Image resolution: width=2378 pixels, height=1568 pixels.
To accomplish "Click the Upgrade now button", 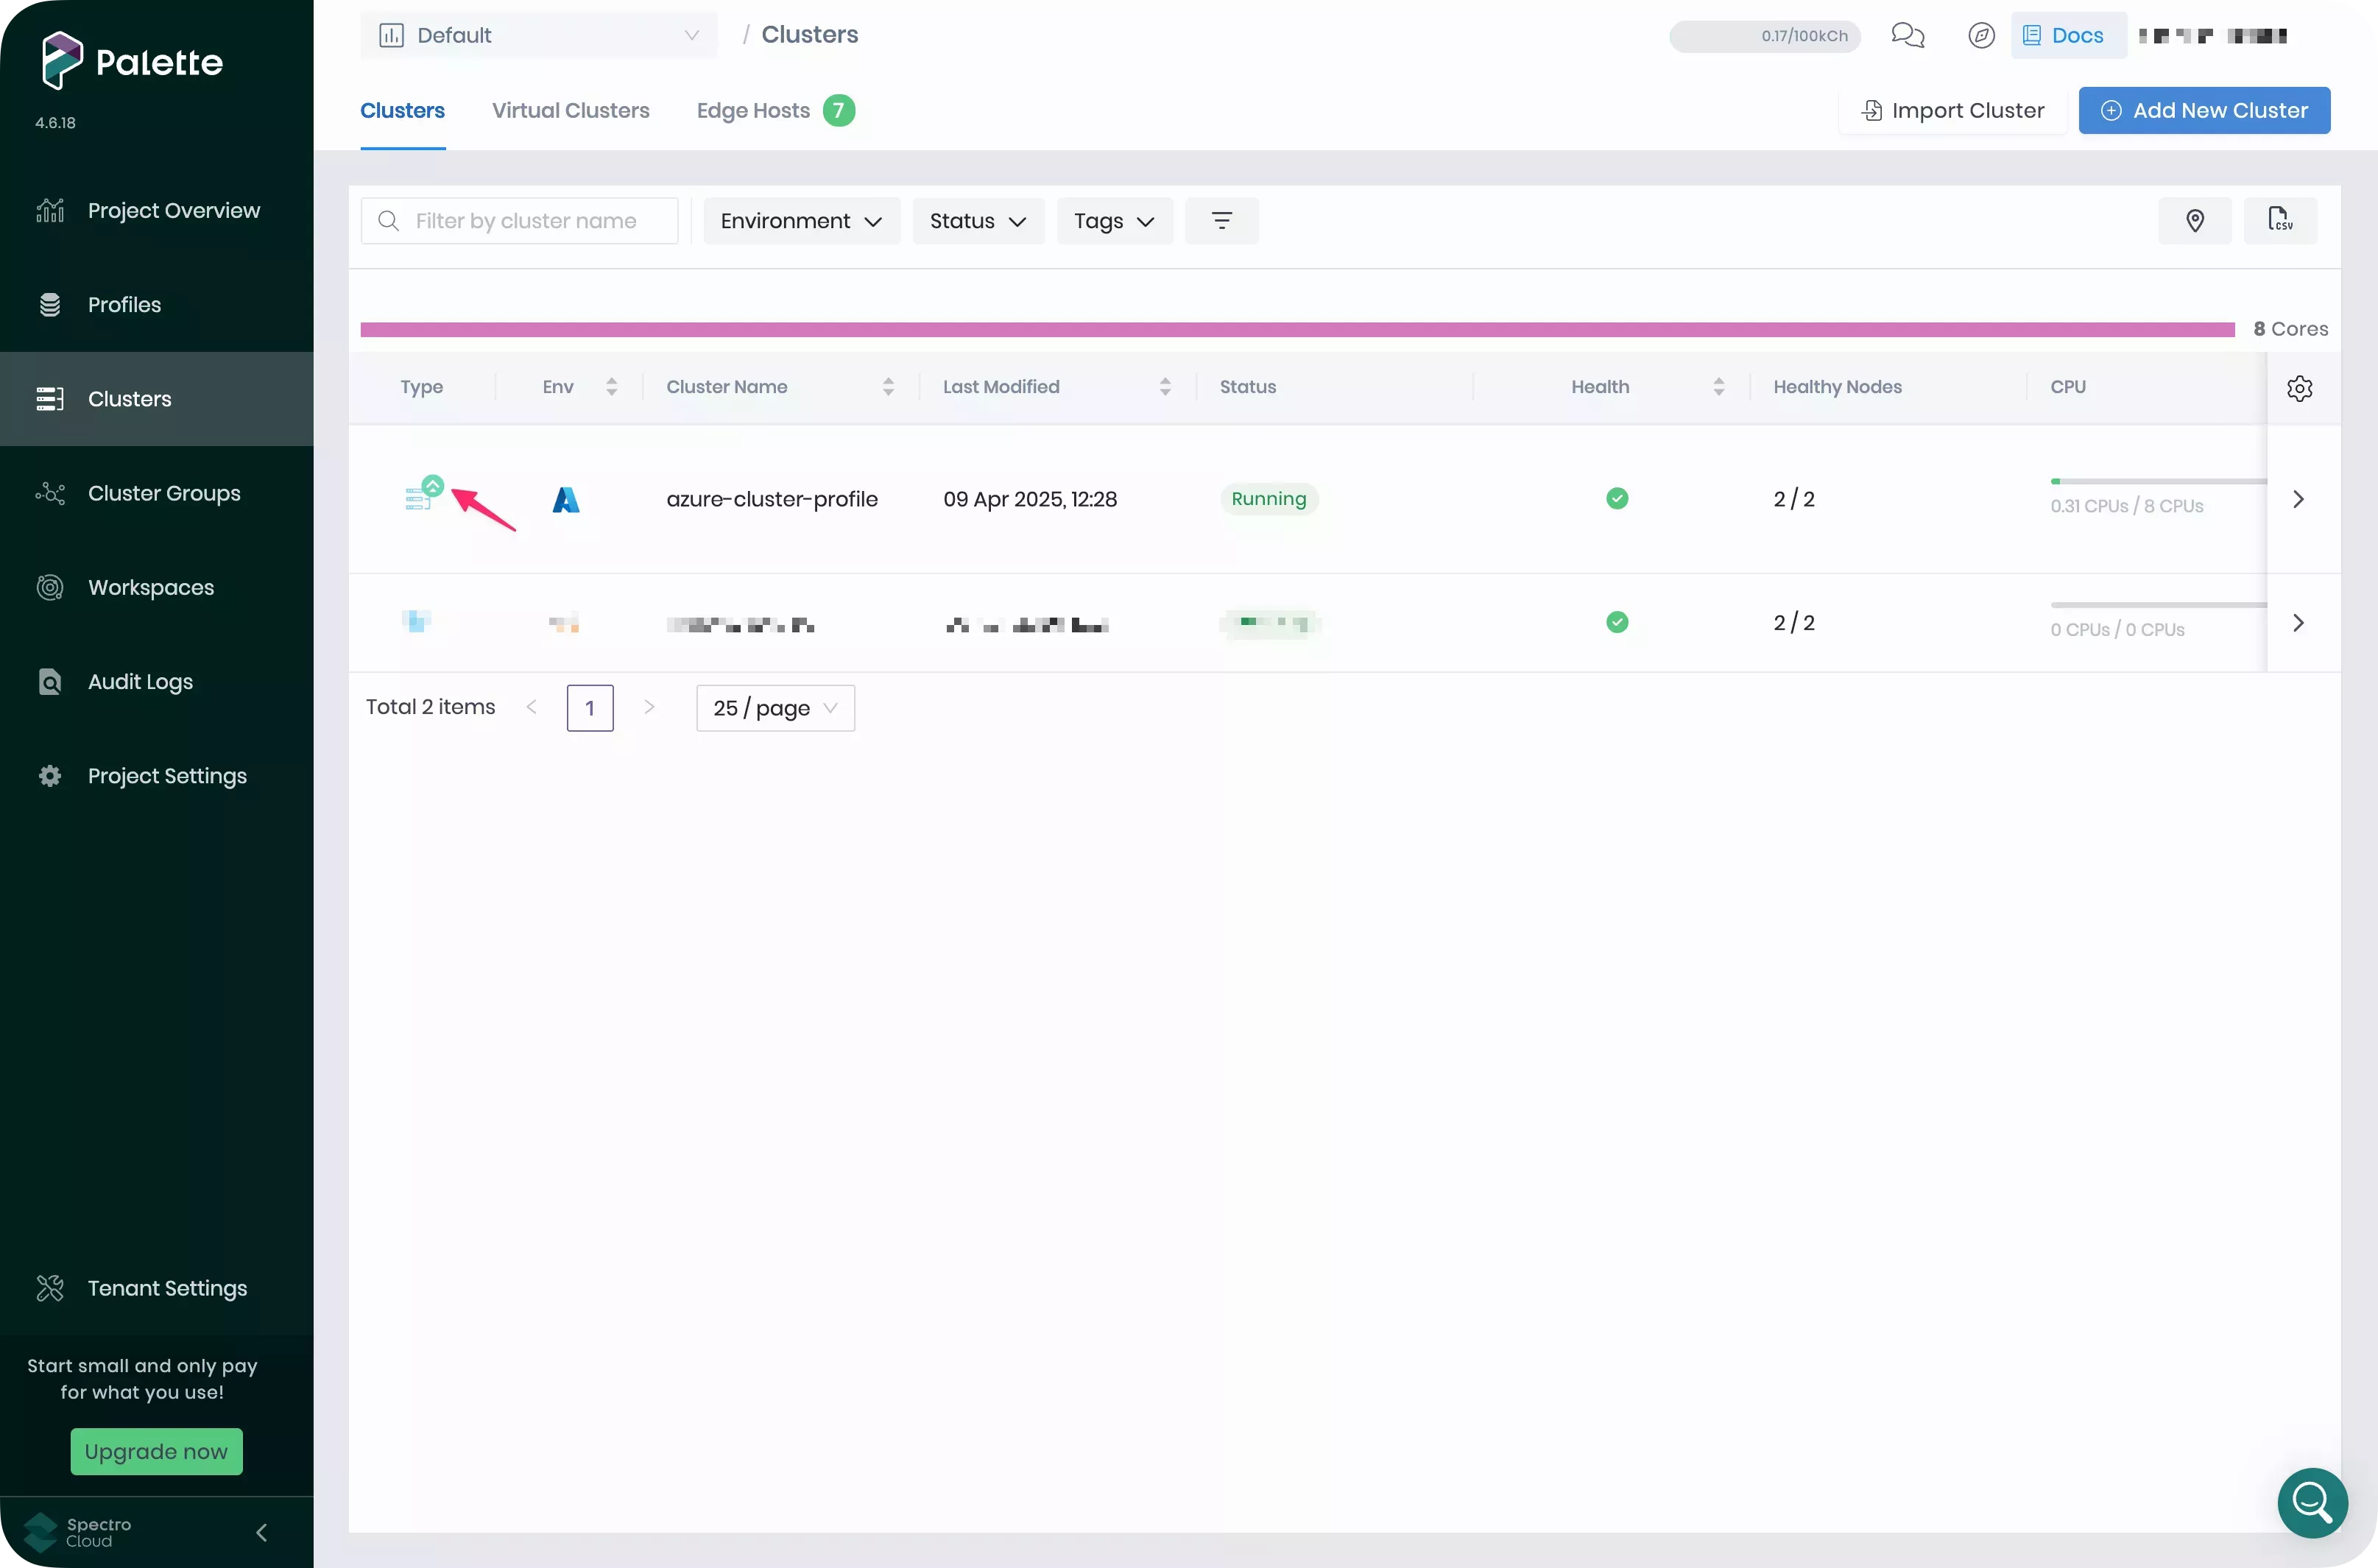I will 156,1451.
